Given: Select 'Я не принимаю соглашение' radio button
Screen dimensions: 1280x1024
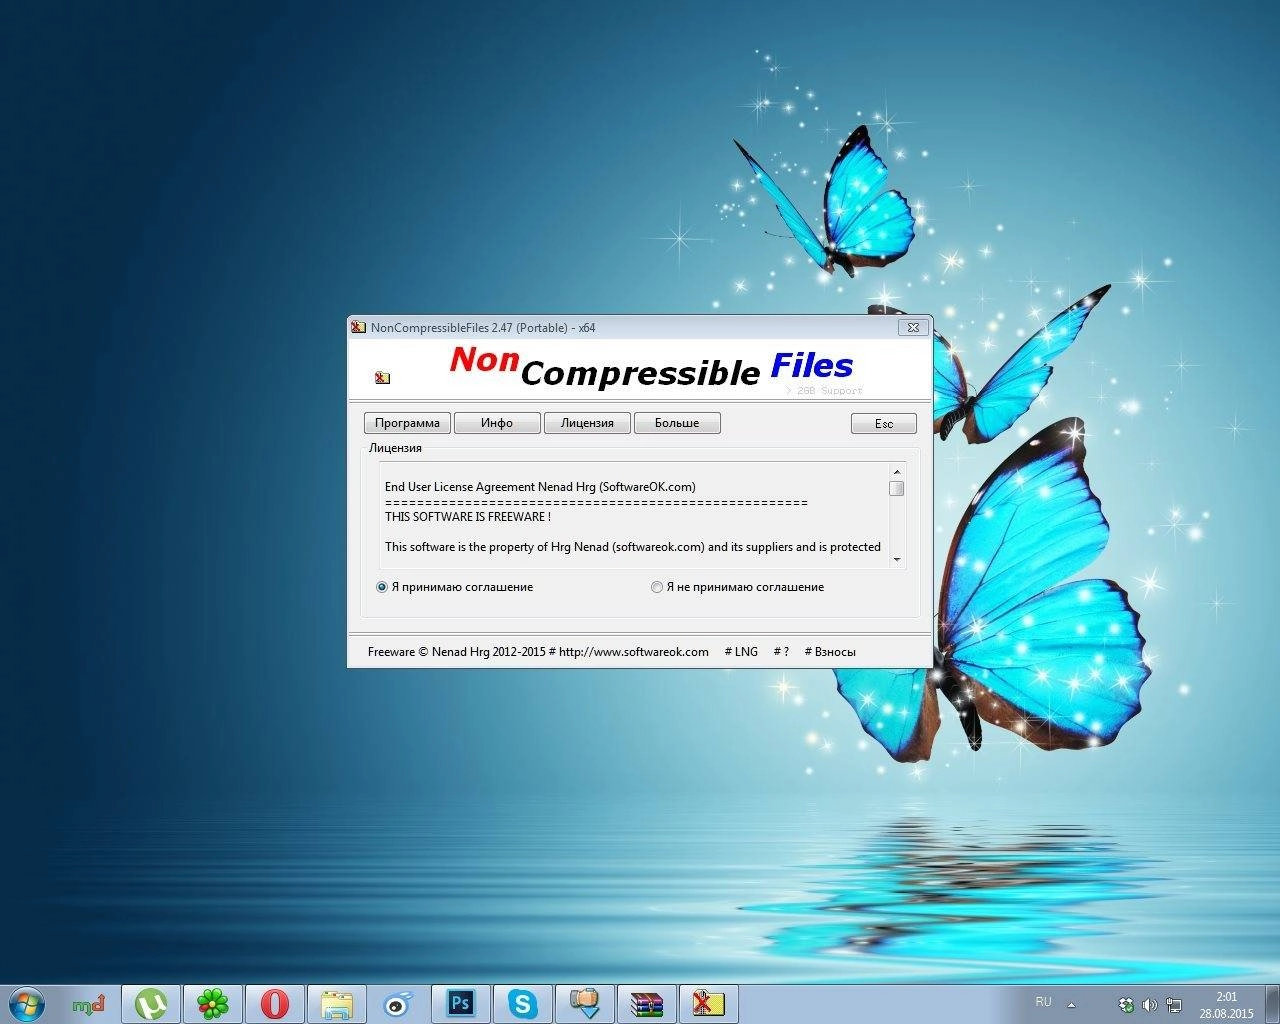Looking at the screenshot, I should pyautogui.click(x=656, y=587).
